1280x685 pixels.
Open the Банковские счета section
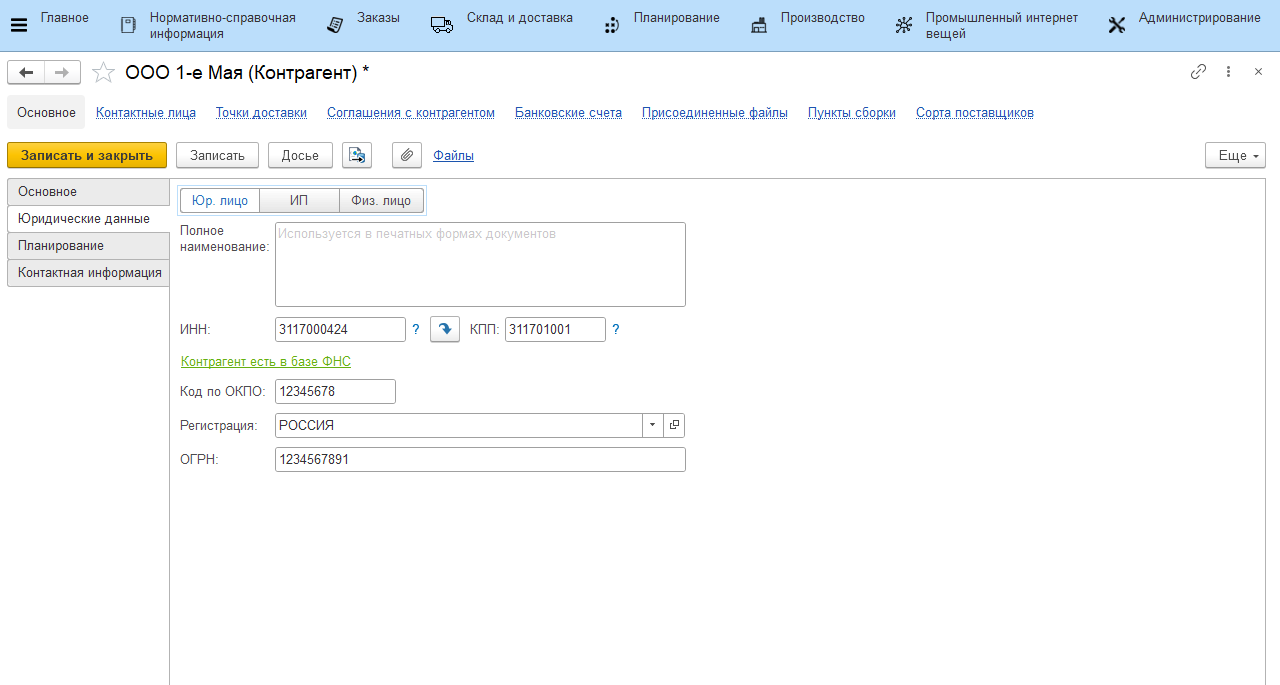click(568, 112)
